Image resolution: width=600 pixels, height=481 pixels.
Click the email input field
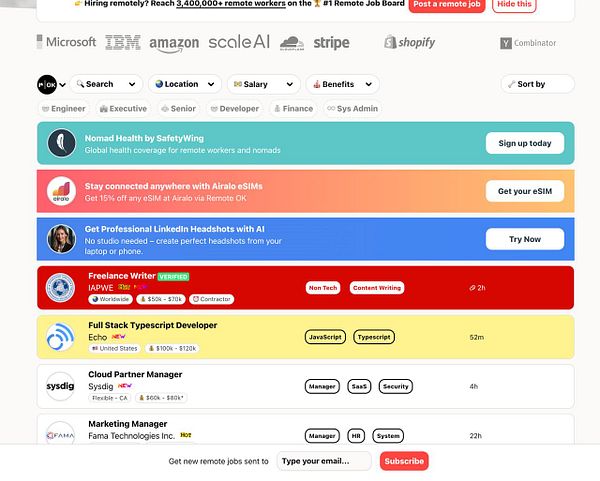pyautogui.click(x=324, y=461)
